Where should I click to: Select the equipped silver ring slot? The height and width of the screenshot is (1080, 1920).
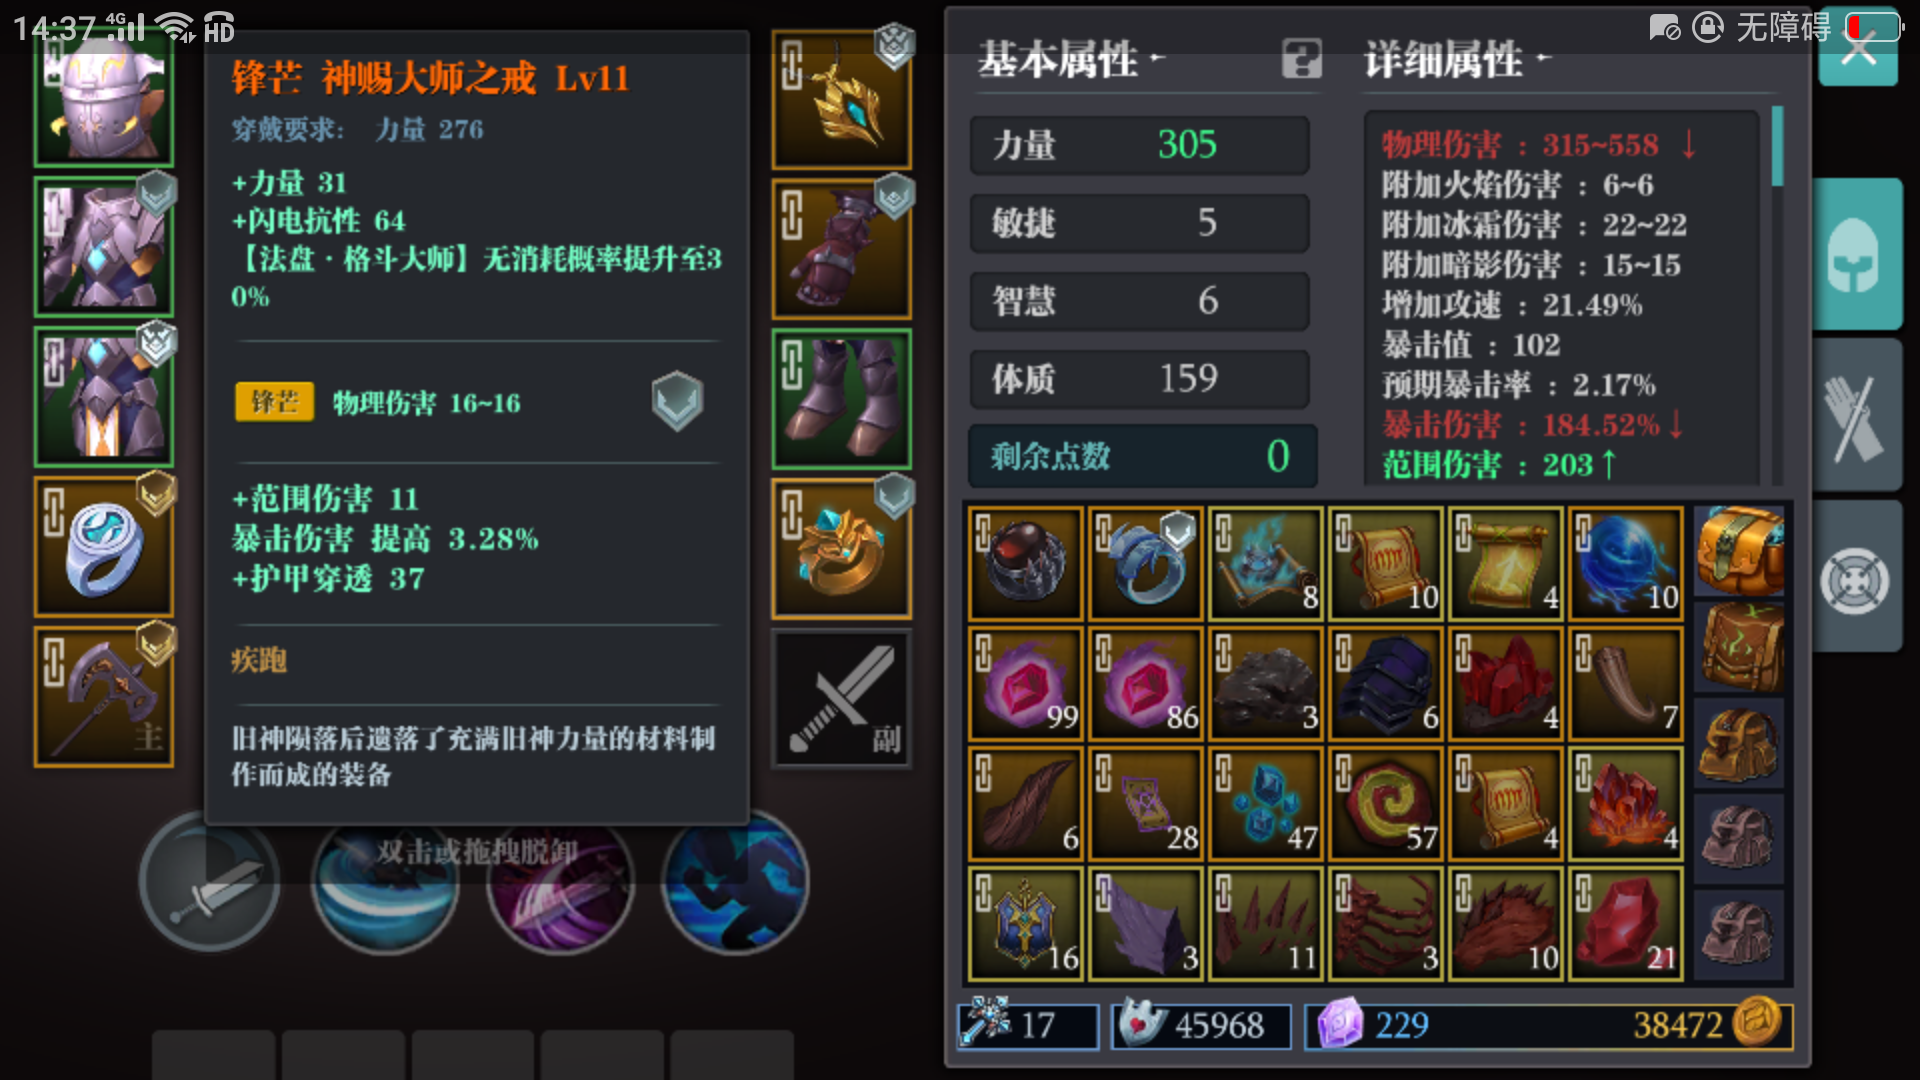pyautogui.click(x=104, y=547)
